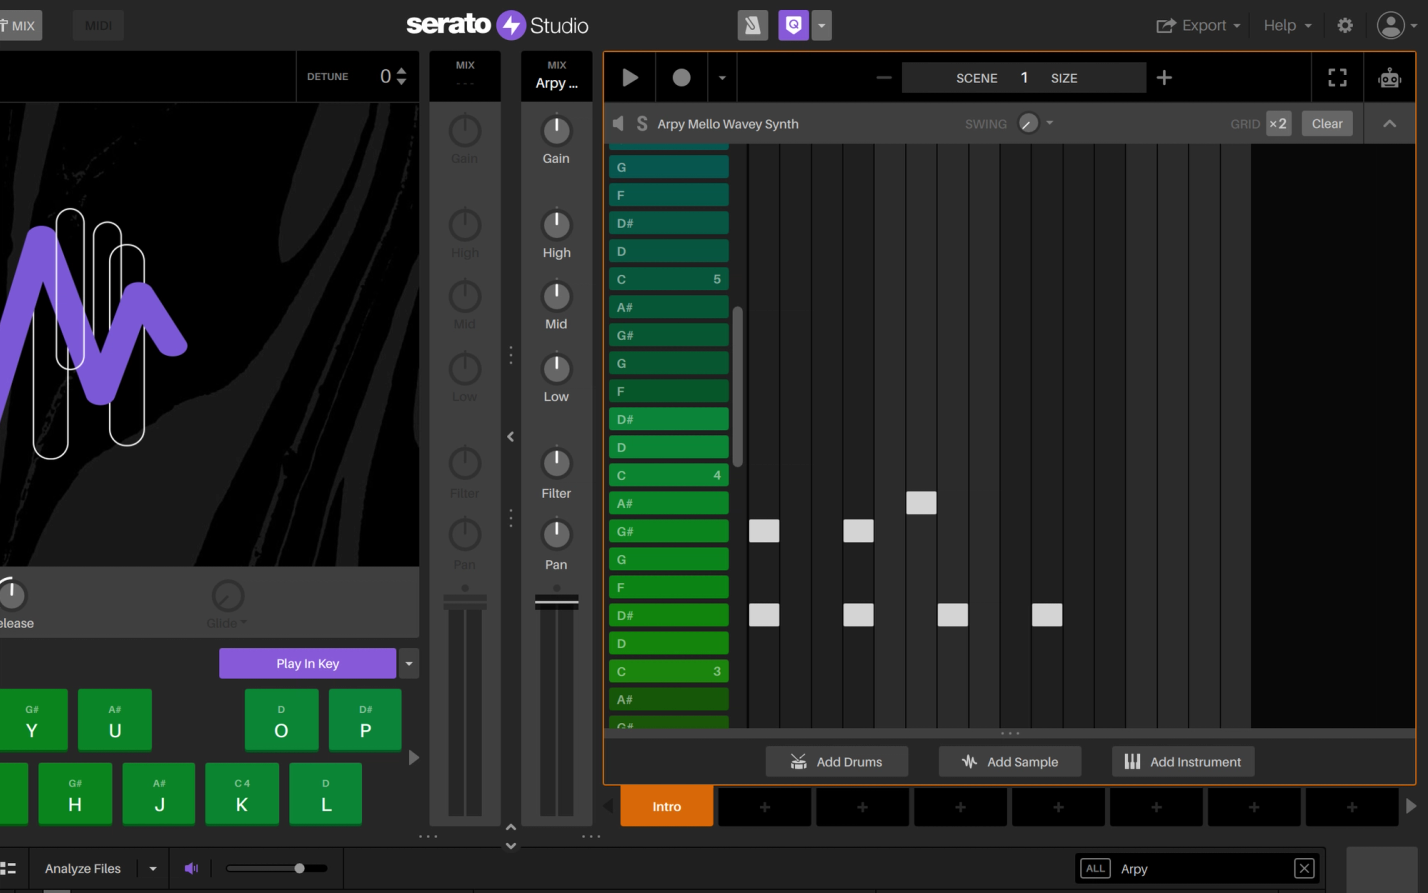Click the Add Instrument button
Viewport: 1428px width, 893px height.
(1183, 761)
